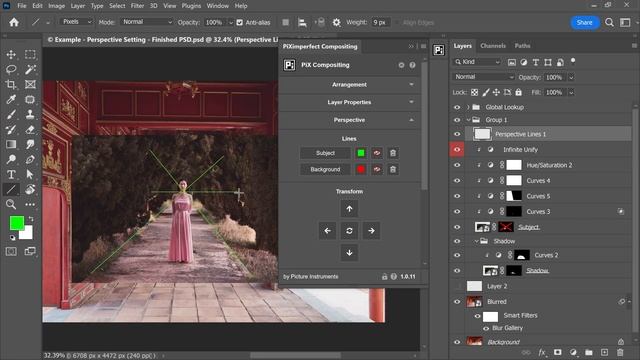The height and width of the screenshot is (360, 640).
Task: Click the Fill 100% field in Layers
Action: click(554, 92)
